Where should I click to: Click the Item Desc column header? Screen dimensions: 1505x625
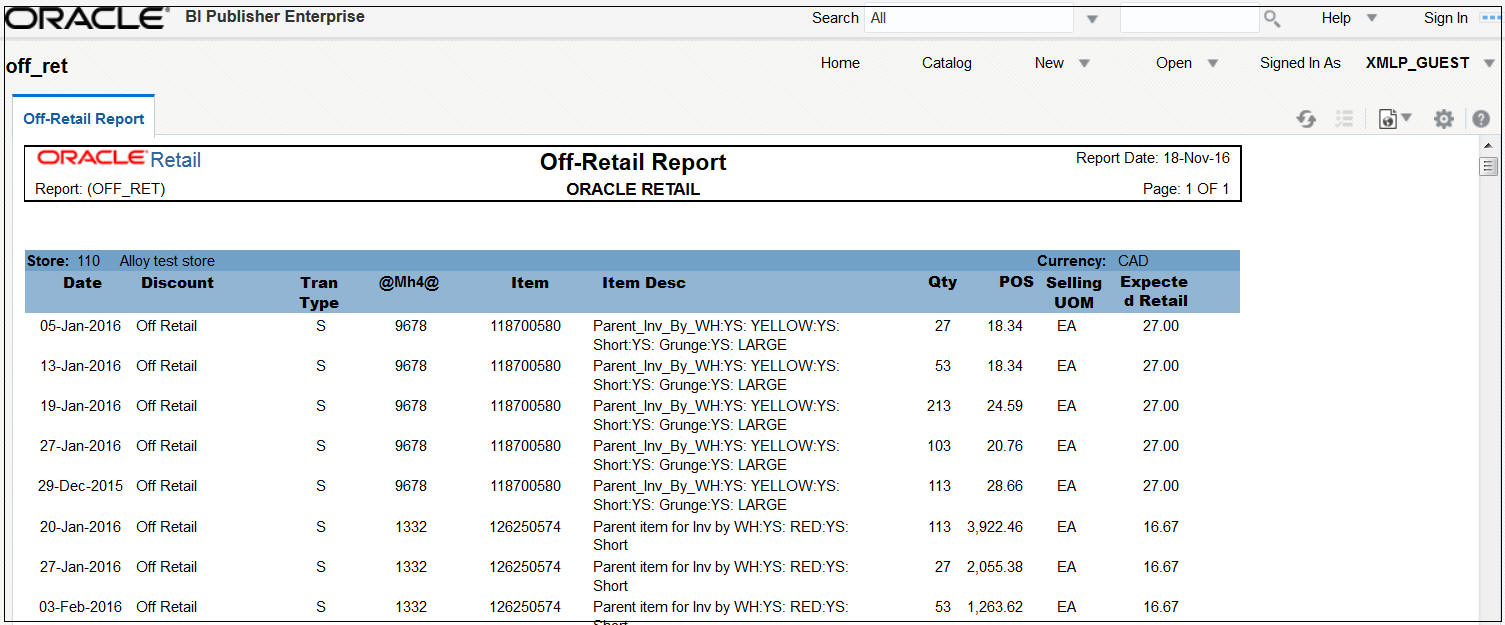coord(644,283)
